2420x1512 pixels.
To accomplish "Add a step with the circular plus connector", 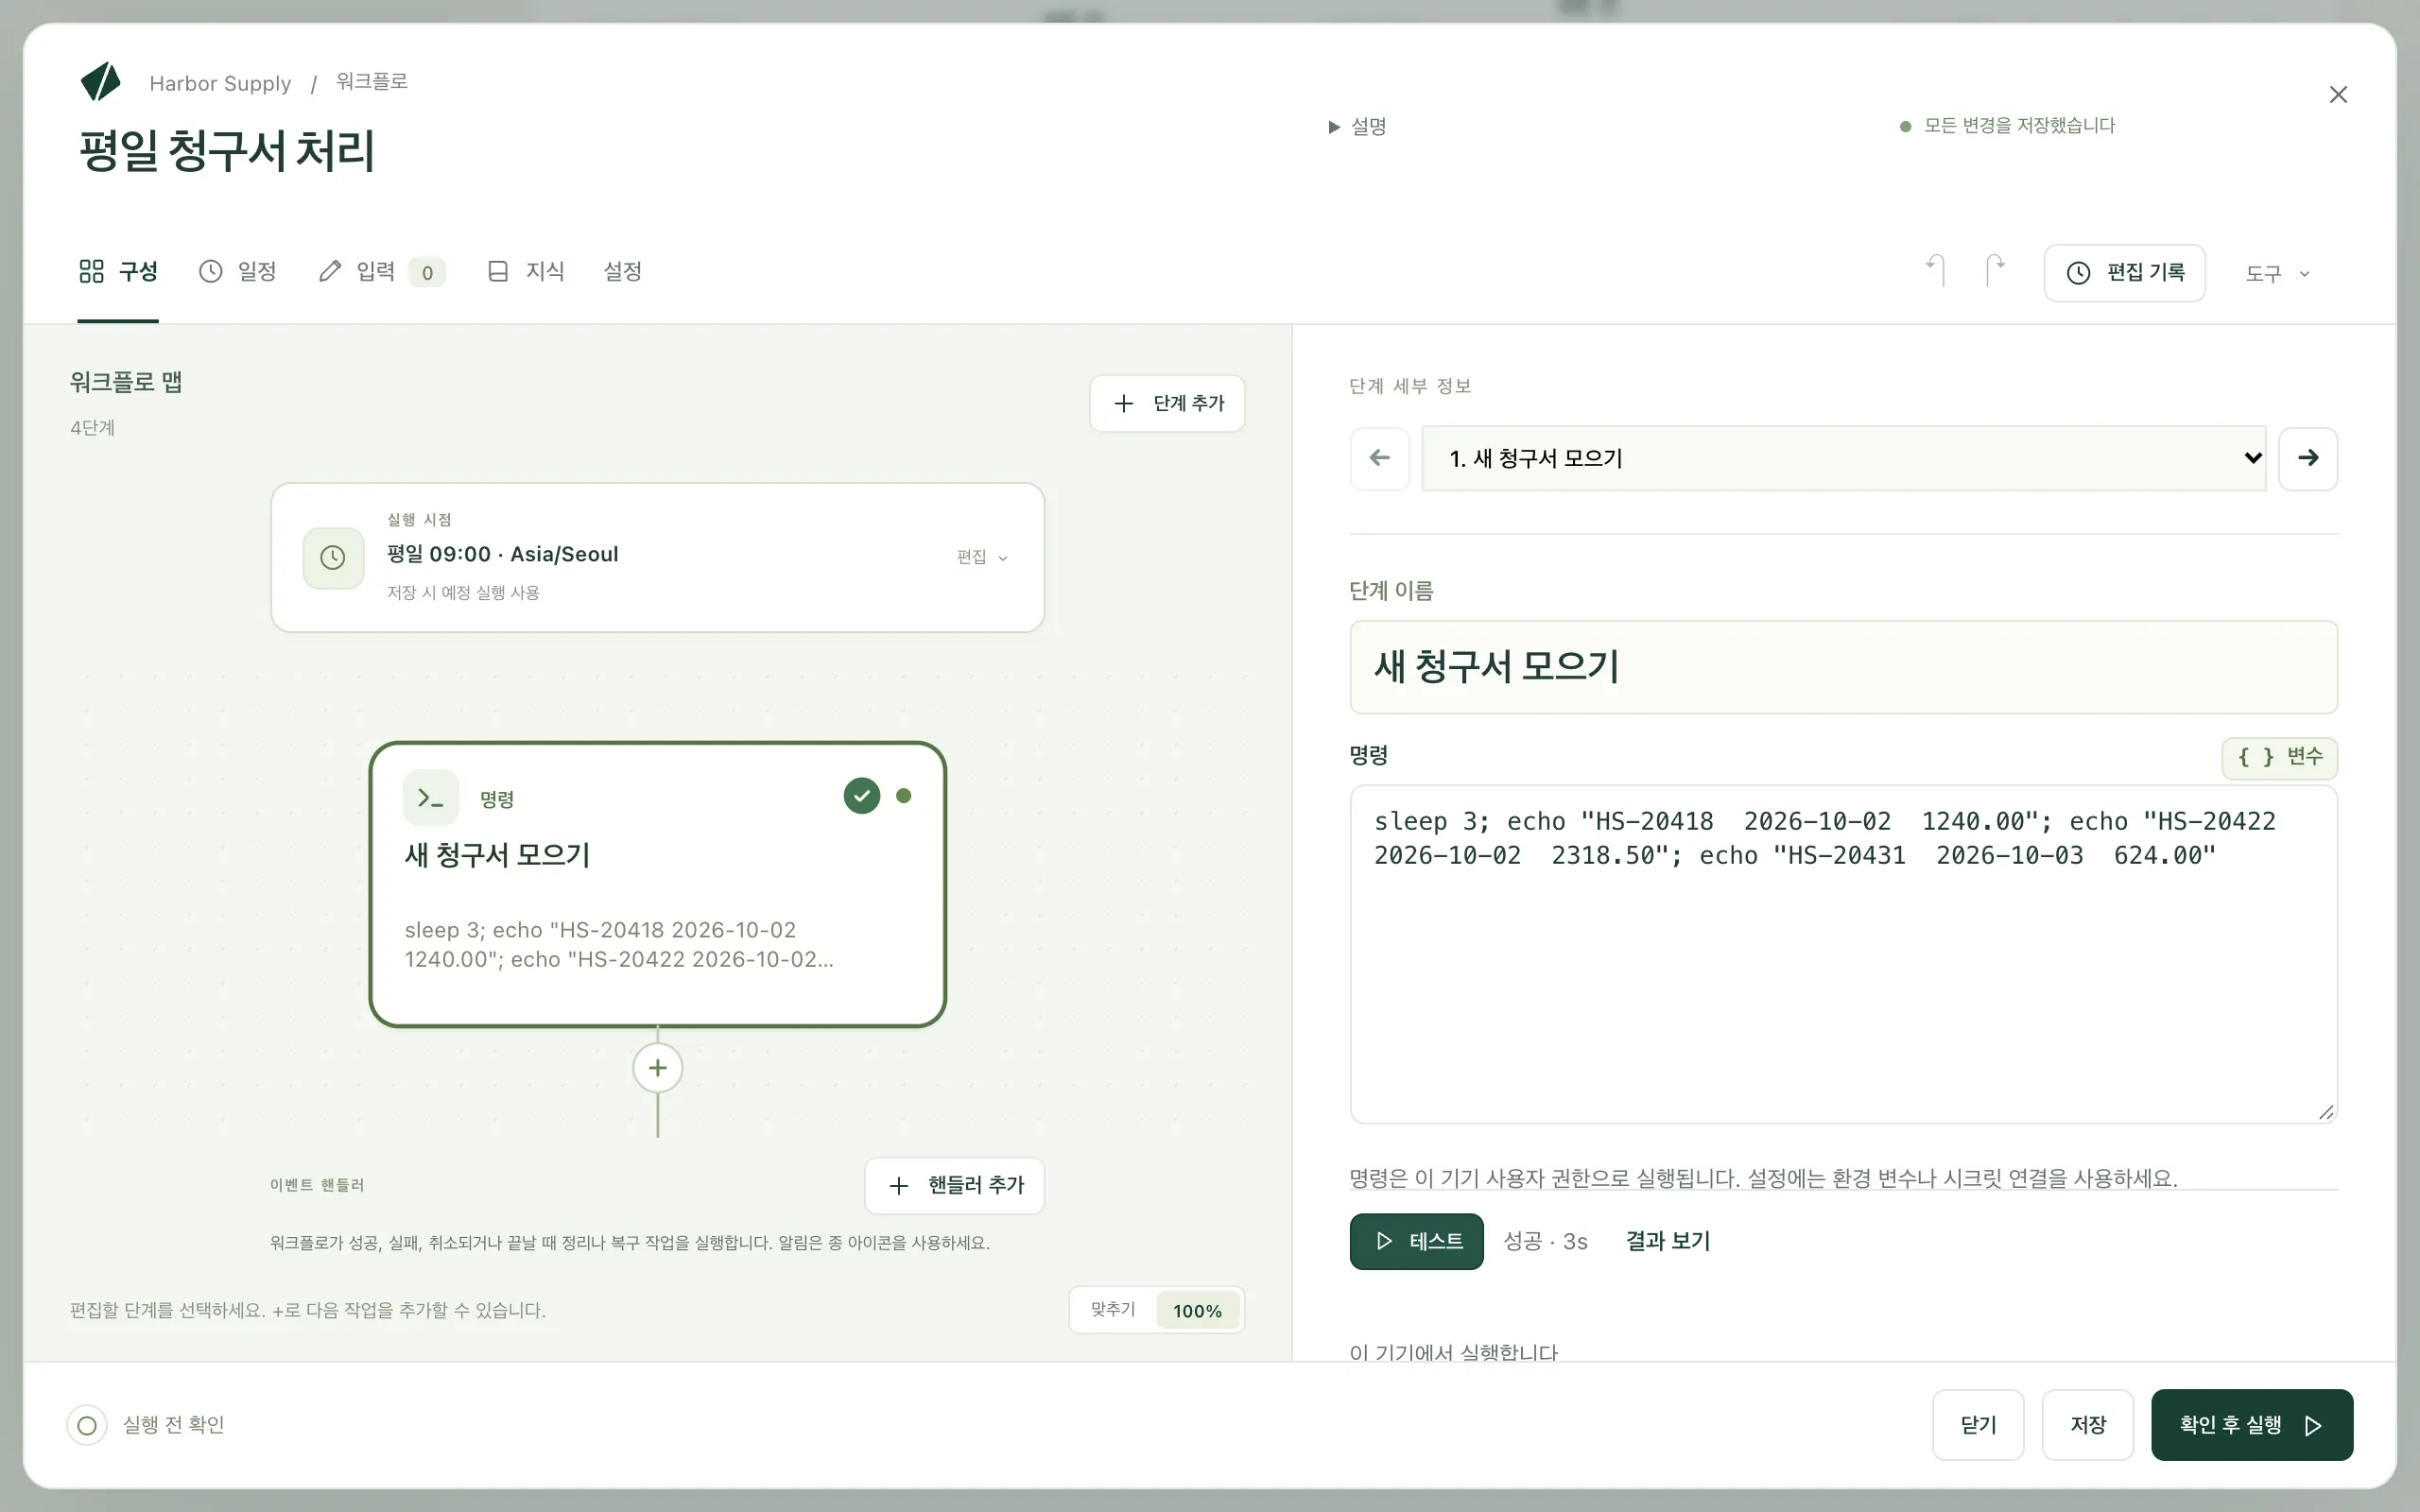I will [x=658, y=1068].
